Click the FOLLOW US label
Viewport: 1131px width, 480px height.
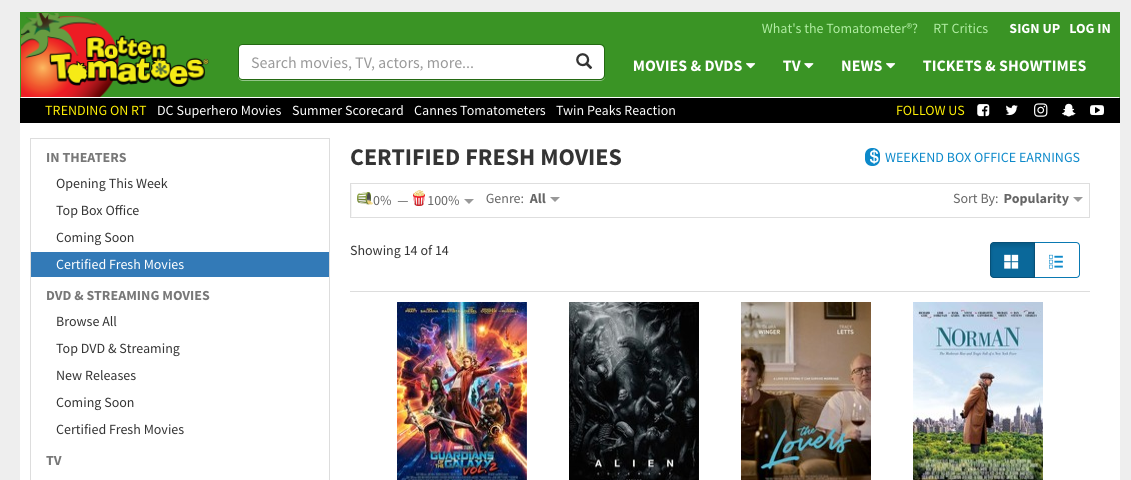pos(930,110)
